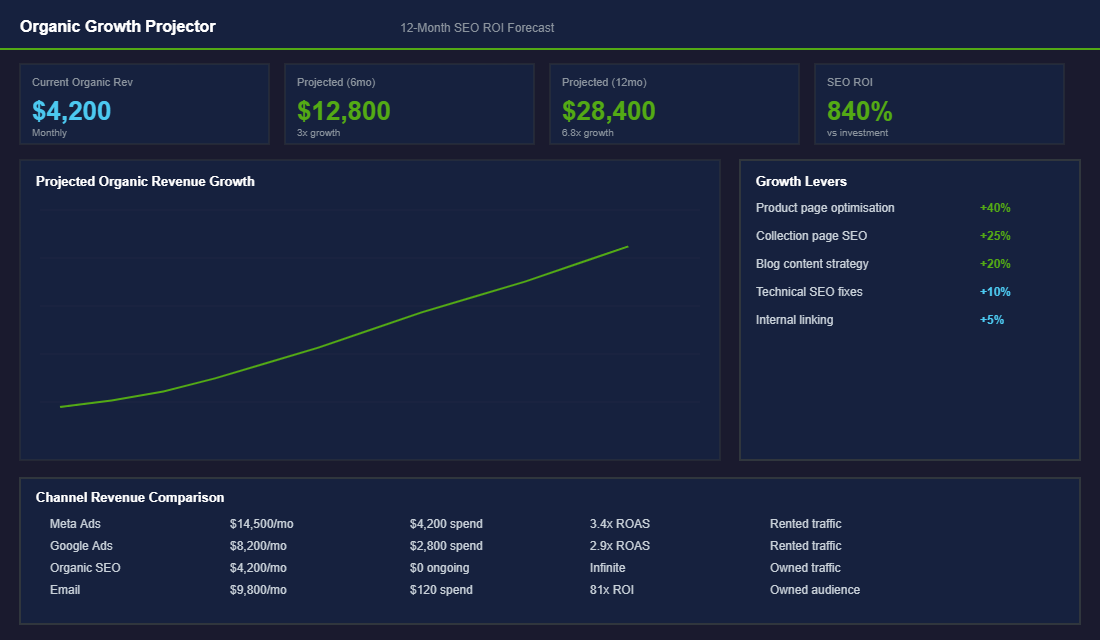Click the +40% value beside Product page optimisation
Screen dimensions: 1100x640
(997, 207)
